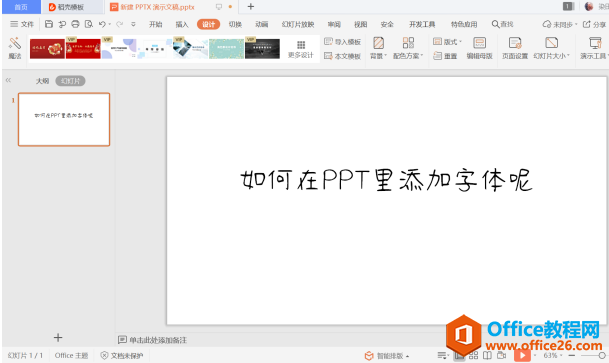609x363 pixels.
Task: Switch to the 审阅 ribbon tab
Action: coord(334,24)
